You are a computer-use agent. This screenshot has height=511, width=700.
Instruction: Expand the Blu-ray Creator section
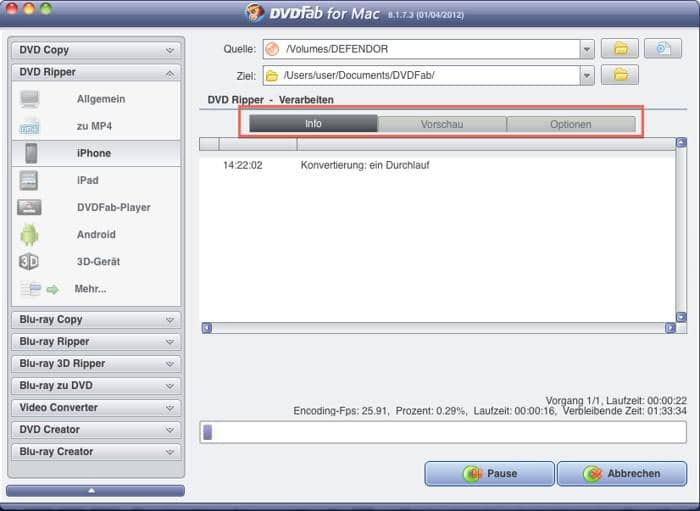click(96, 452)
